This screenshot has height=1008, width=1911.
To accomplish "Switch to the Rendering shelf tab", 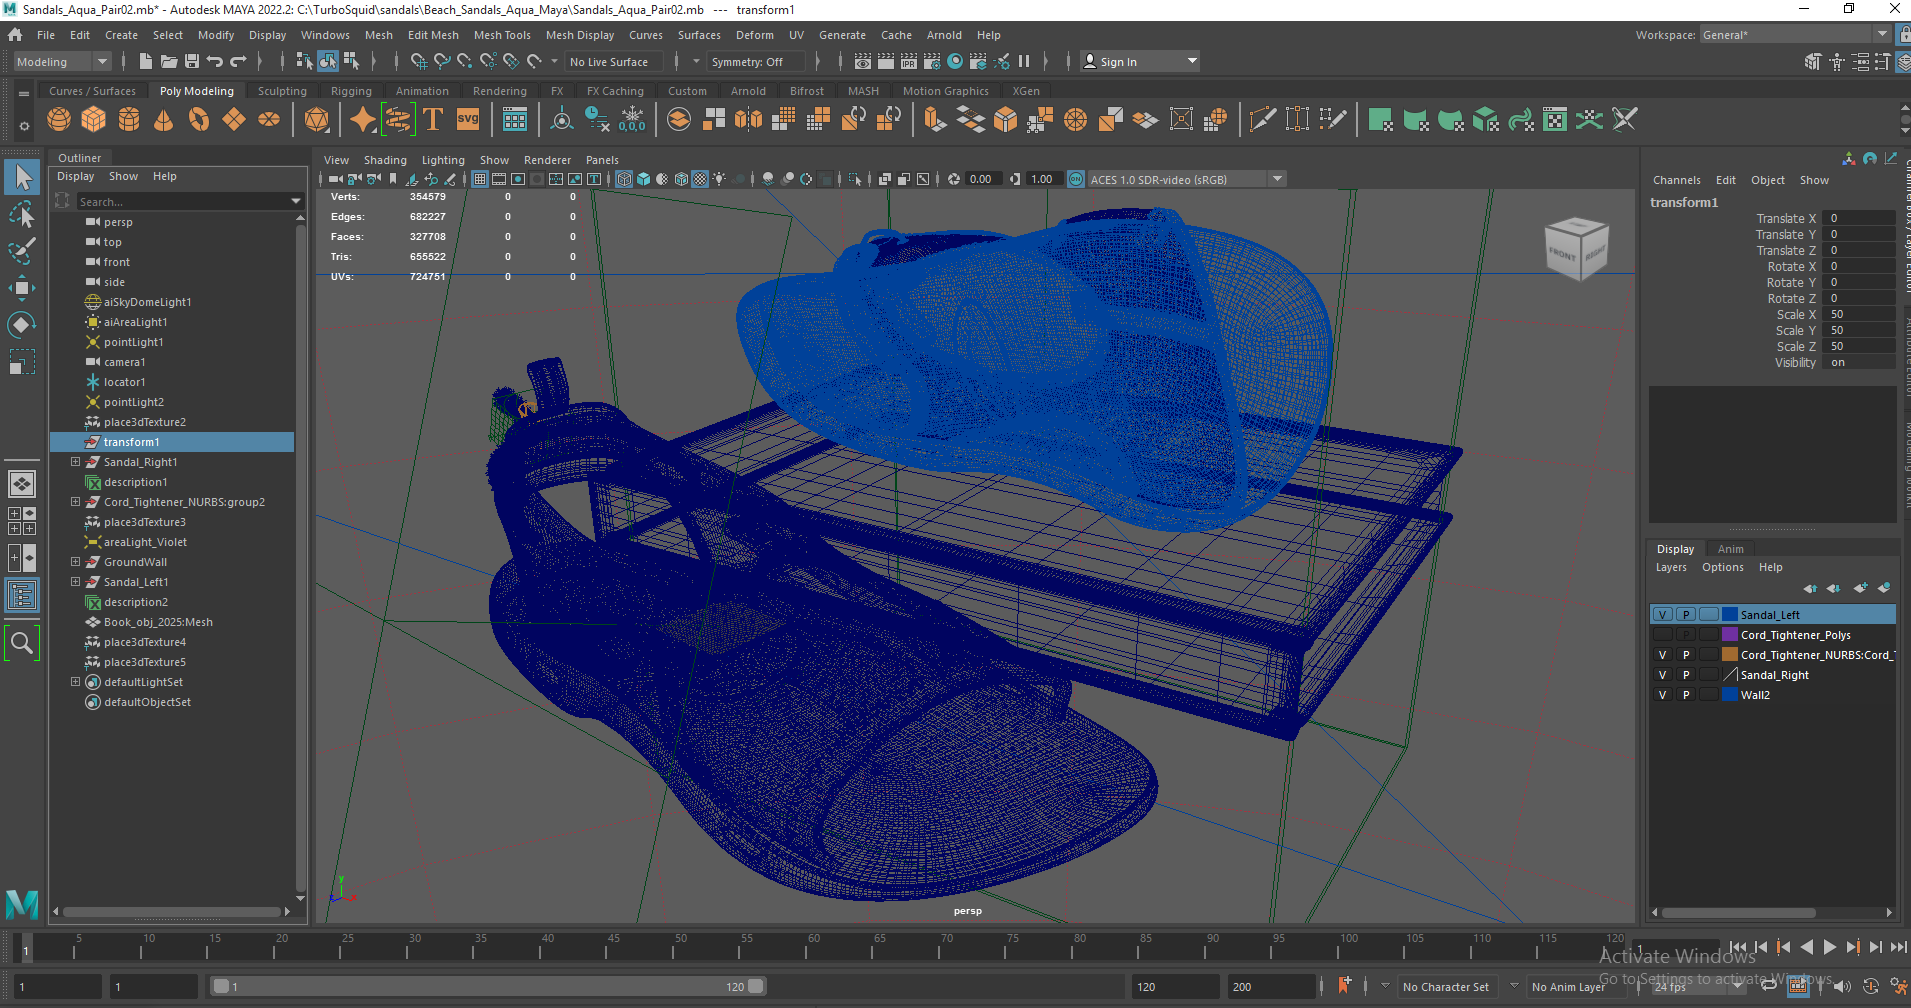I will click(x=500, y=90).
